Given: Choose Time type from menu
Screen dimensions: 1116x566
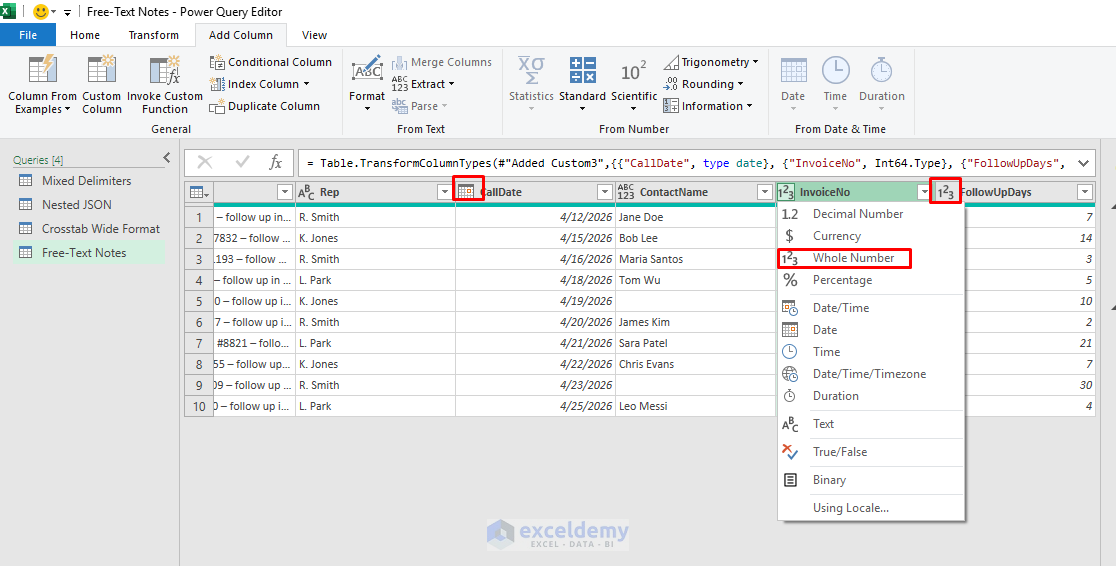Looking at the screenshot, I should tap(870, 352).
